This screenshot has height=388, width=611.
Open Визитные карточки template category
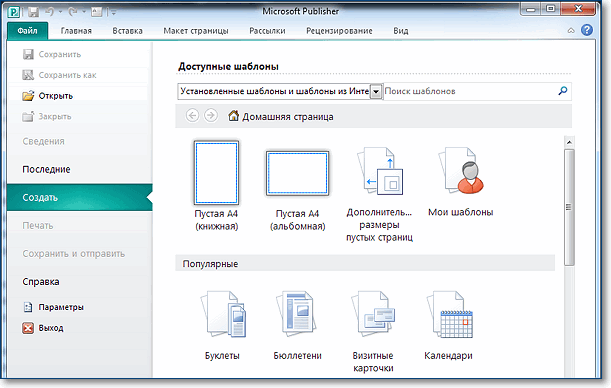pos(373,331)
